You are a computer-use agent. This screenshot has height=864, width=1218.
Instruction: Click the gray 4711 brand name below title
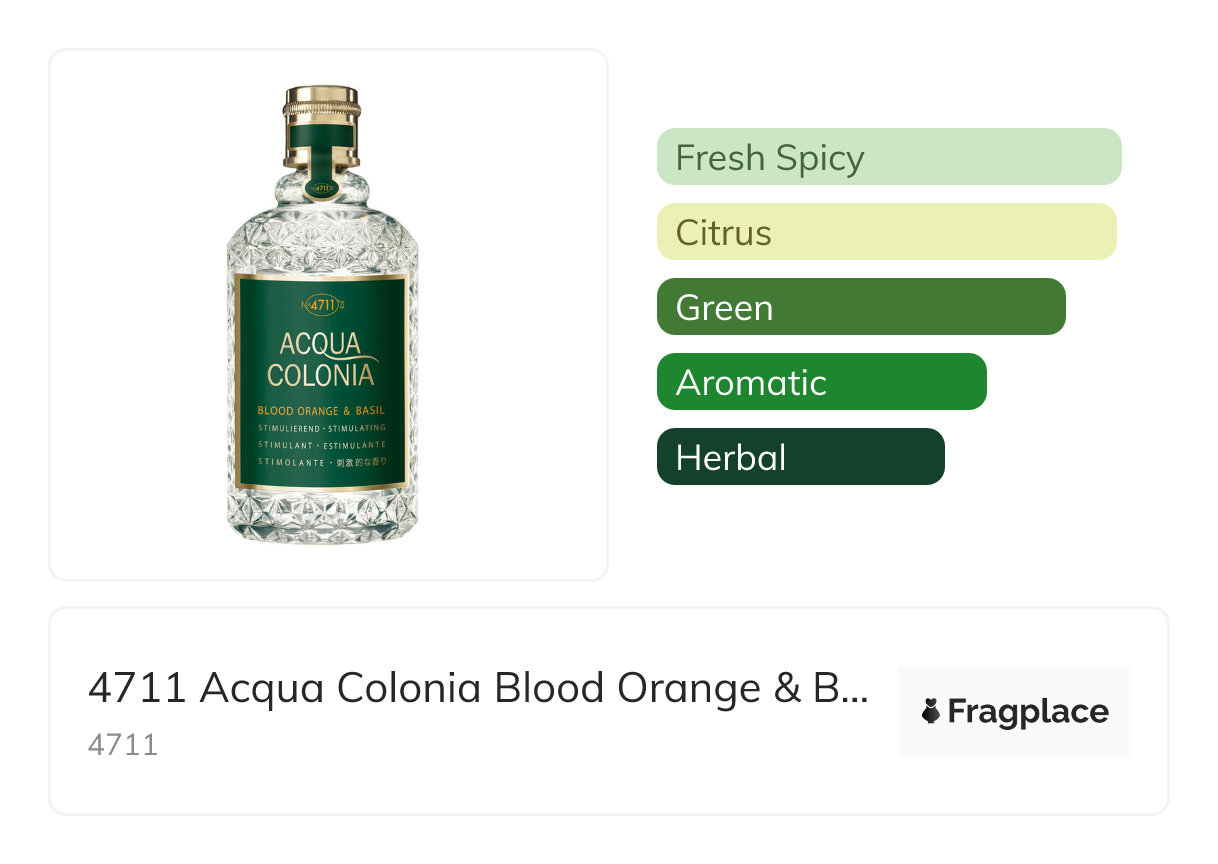click(123, 745)
